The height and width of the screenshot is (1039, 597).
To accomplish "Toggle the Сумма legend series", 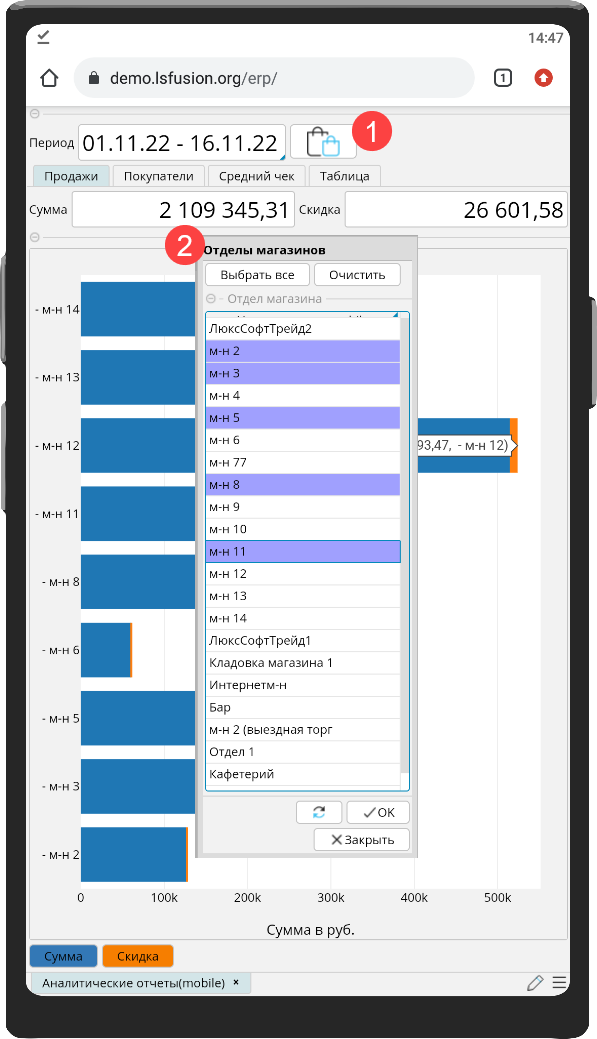I will pyautogui.click(x=64, y=956).
